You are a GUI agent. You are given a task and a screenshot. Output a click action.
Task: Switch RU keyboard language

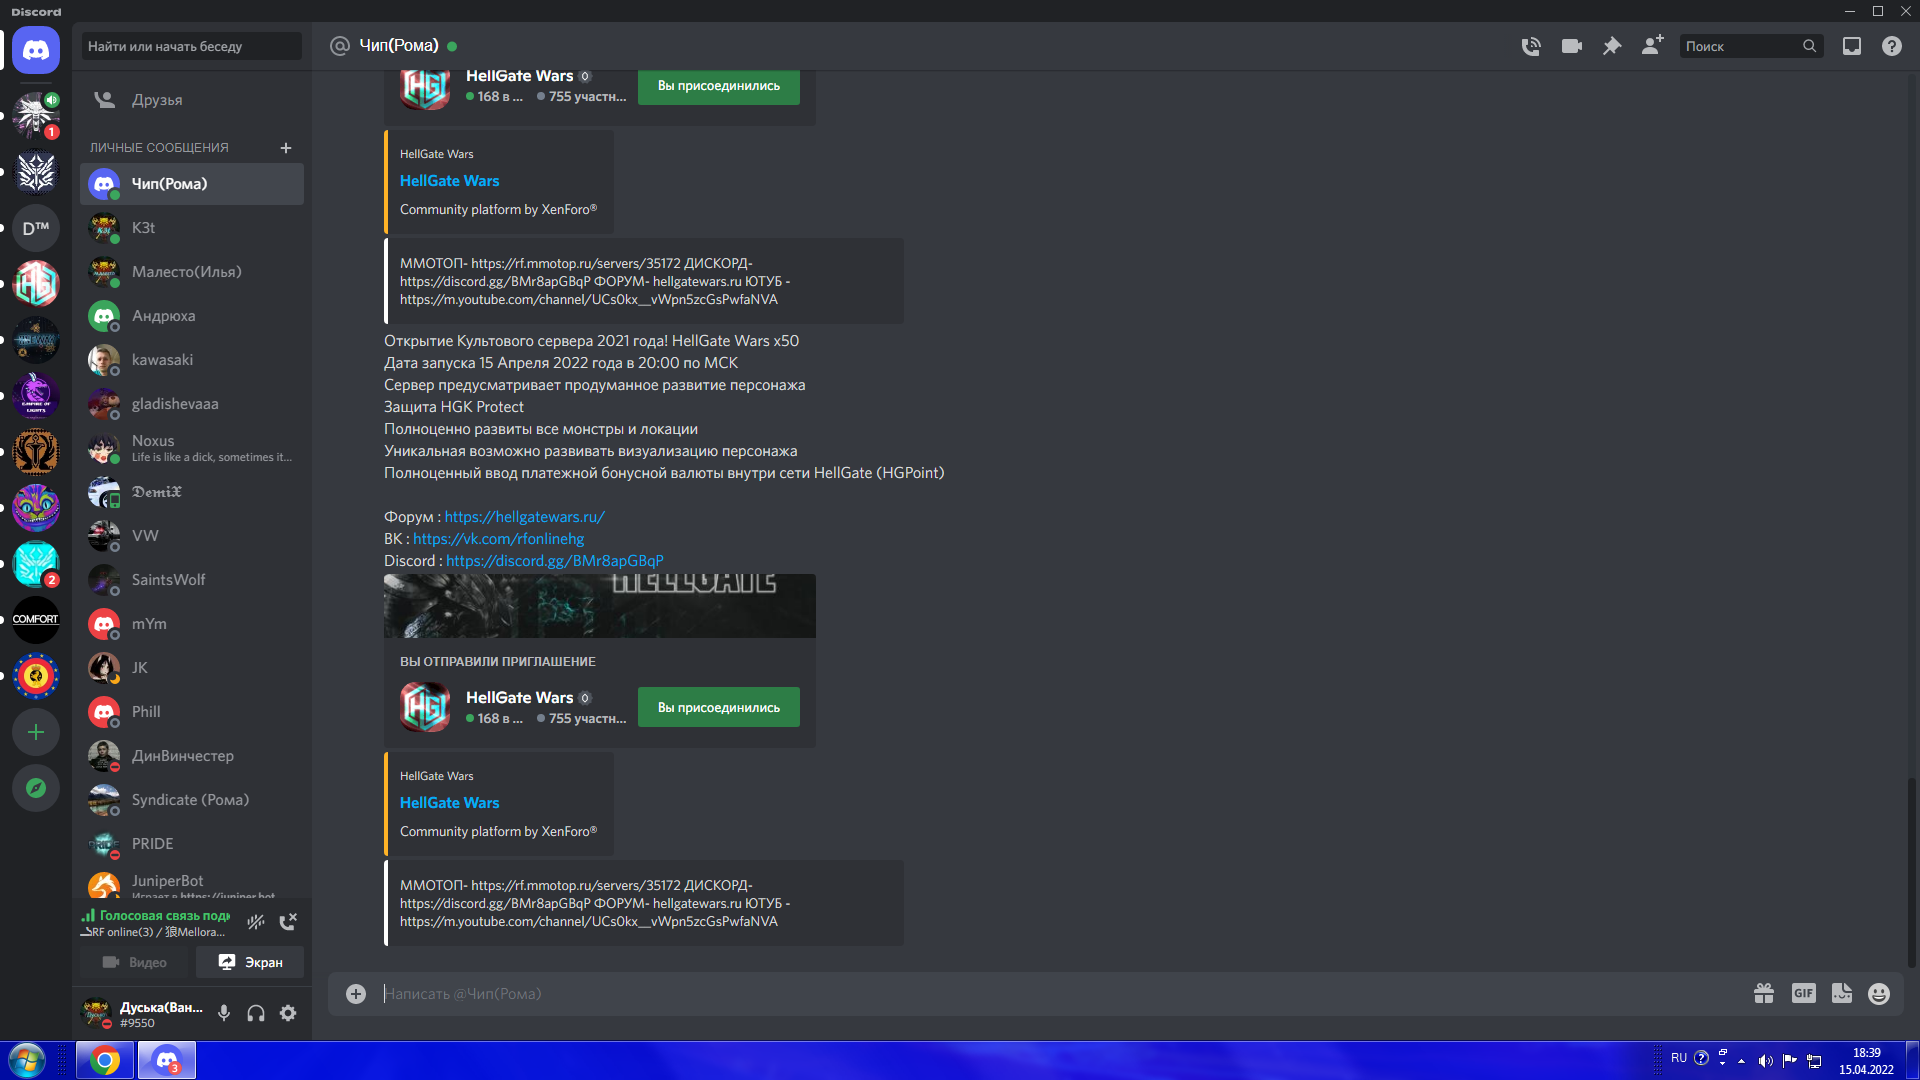coord(1679,1058)
